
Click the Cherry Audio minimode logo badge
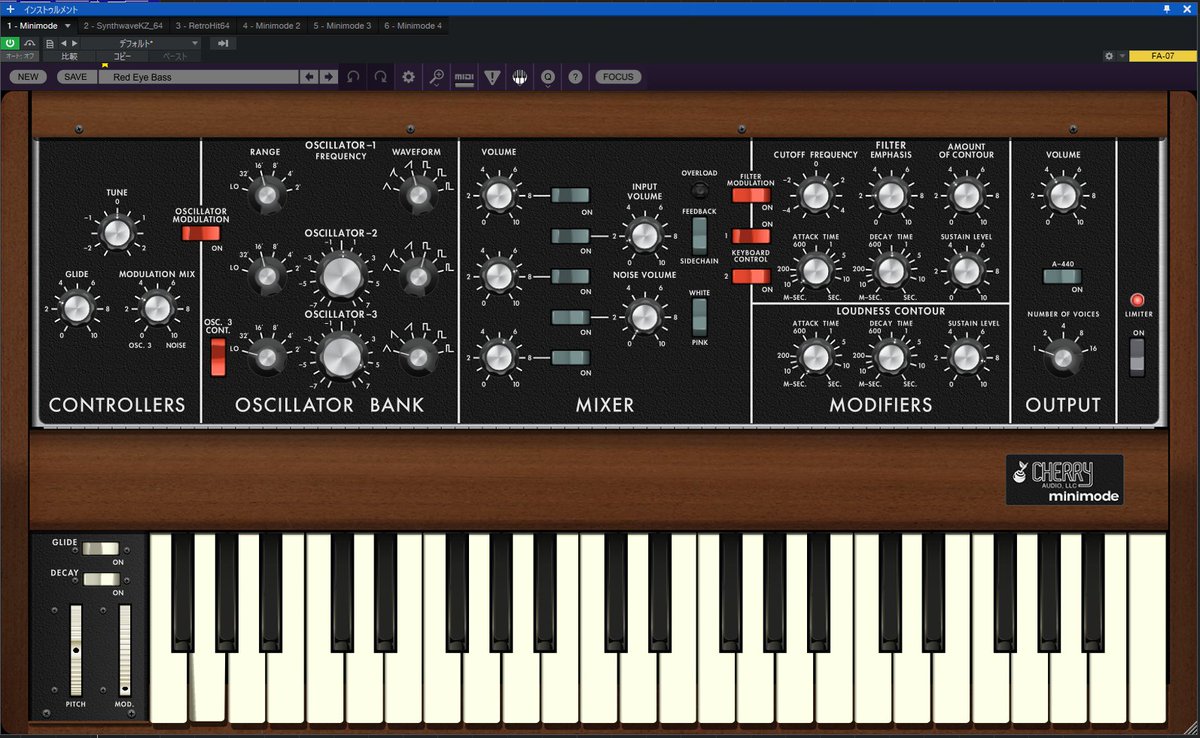click(x=1064, y=480)
